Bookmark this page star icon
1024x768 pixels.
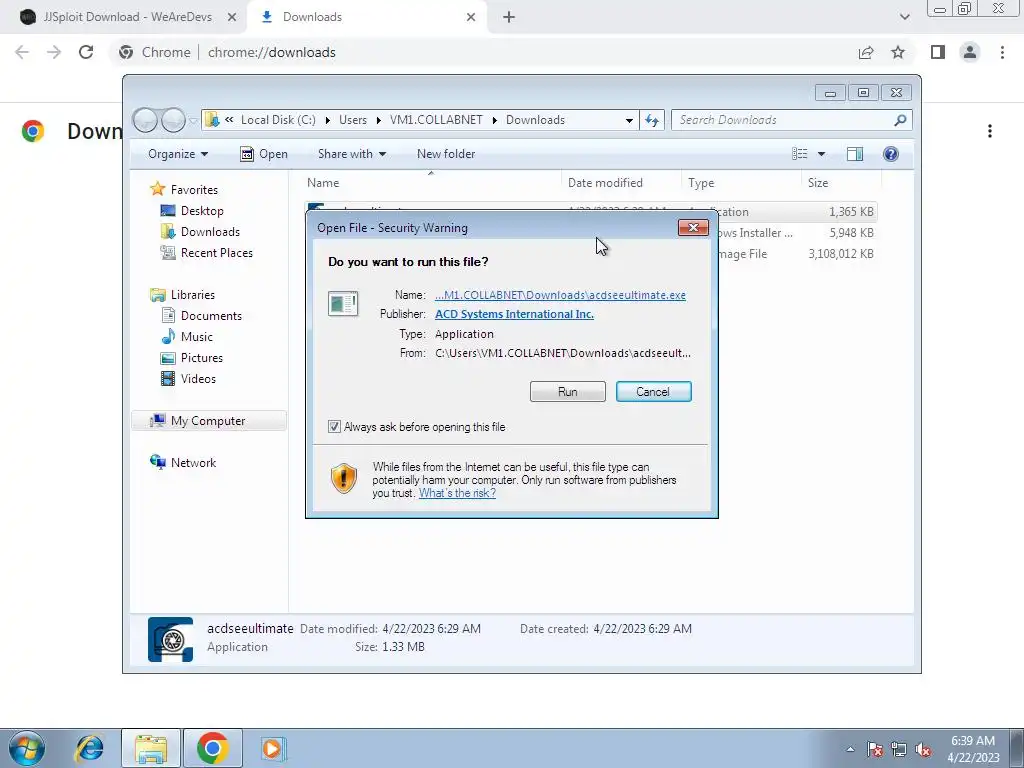(899, 52)
